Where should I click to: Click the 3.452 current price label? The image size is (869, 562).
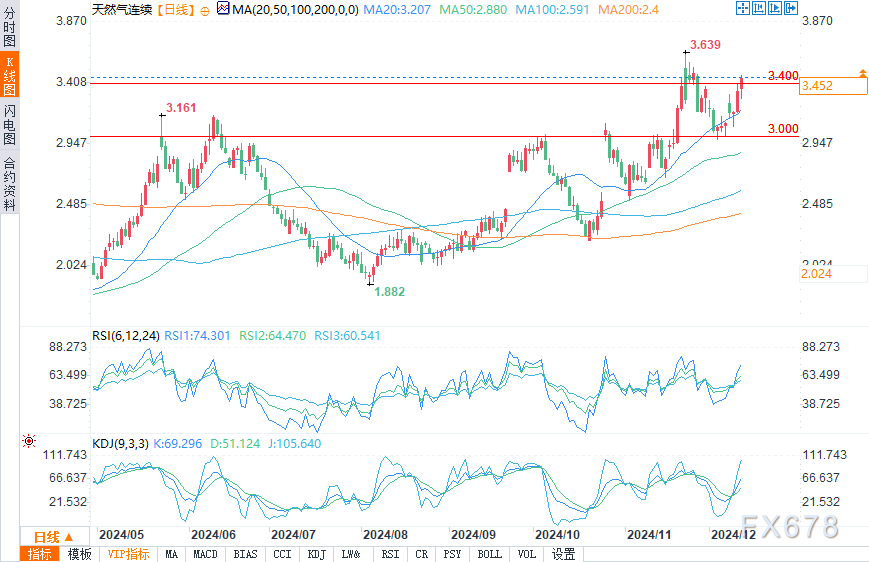832,86
